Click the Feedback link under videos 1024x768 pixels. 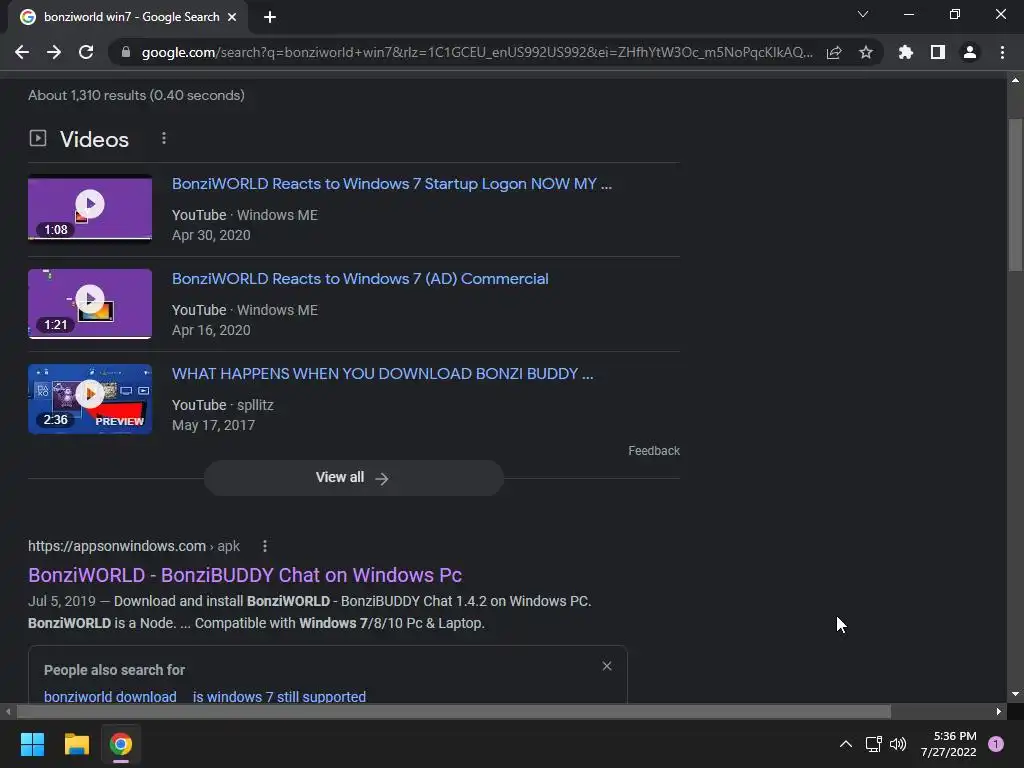pyautogui.click(x=654, y=451)
